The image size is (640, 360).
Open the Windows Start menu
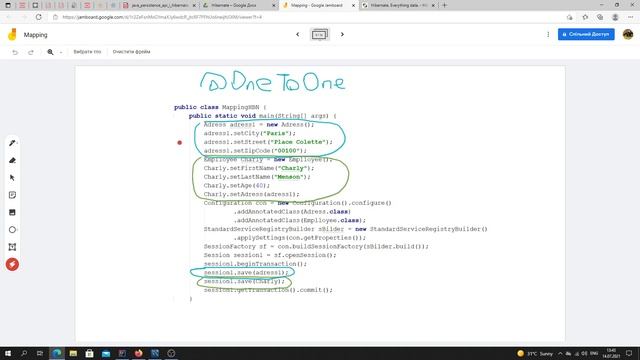coord(7,353)
